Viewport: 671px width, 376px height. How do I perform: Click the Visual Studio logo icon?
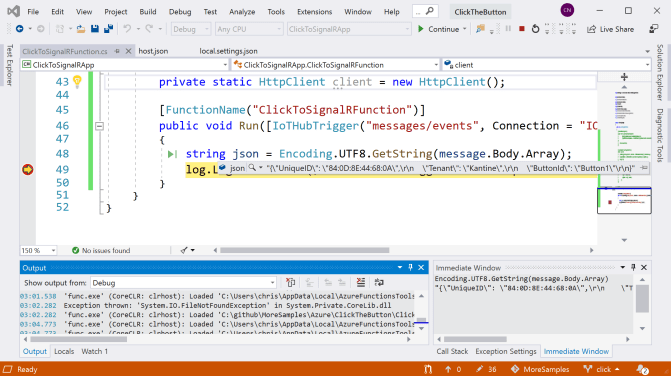pyautogui.click(x=13, y=11)
